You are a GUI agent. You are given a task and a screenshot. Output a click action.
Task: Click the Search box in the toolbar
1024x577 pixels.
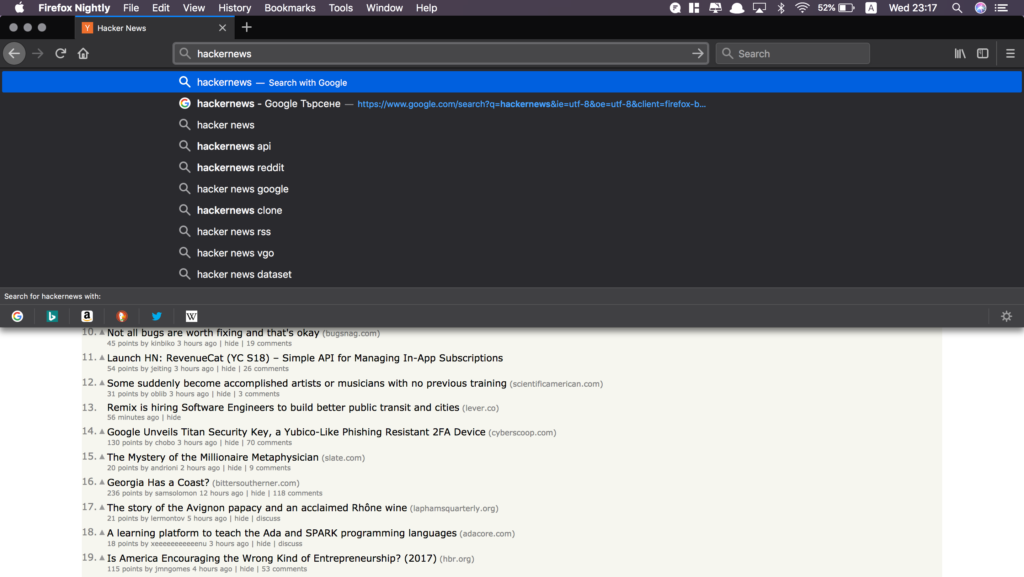tap(793, 54)
